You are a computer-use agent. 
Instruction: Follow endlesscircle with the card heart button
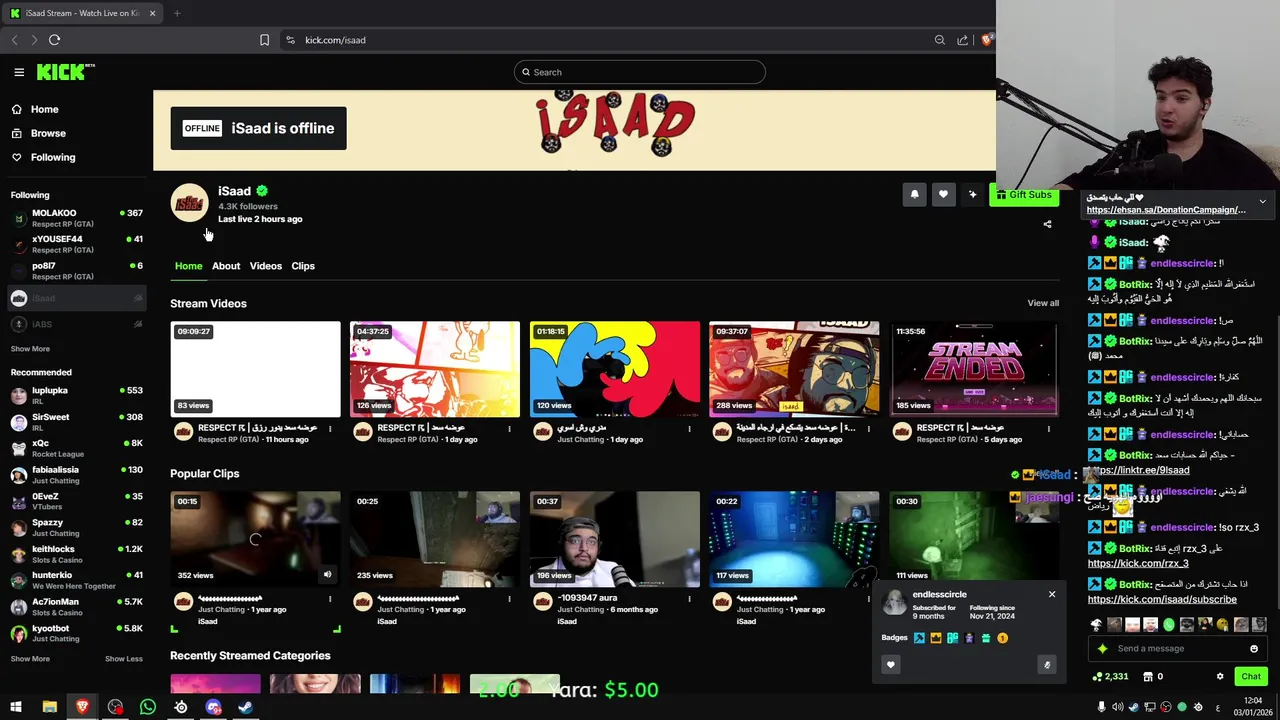coord(891,664)
